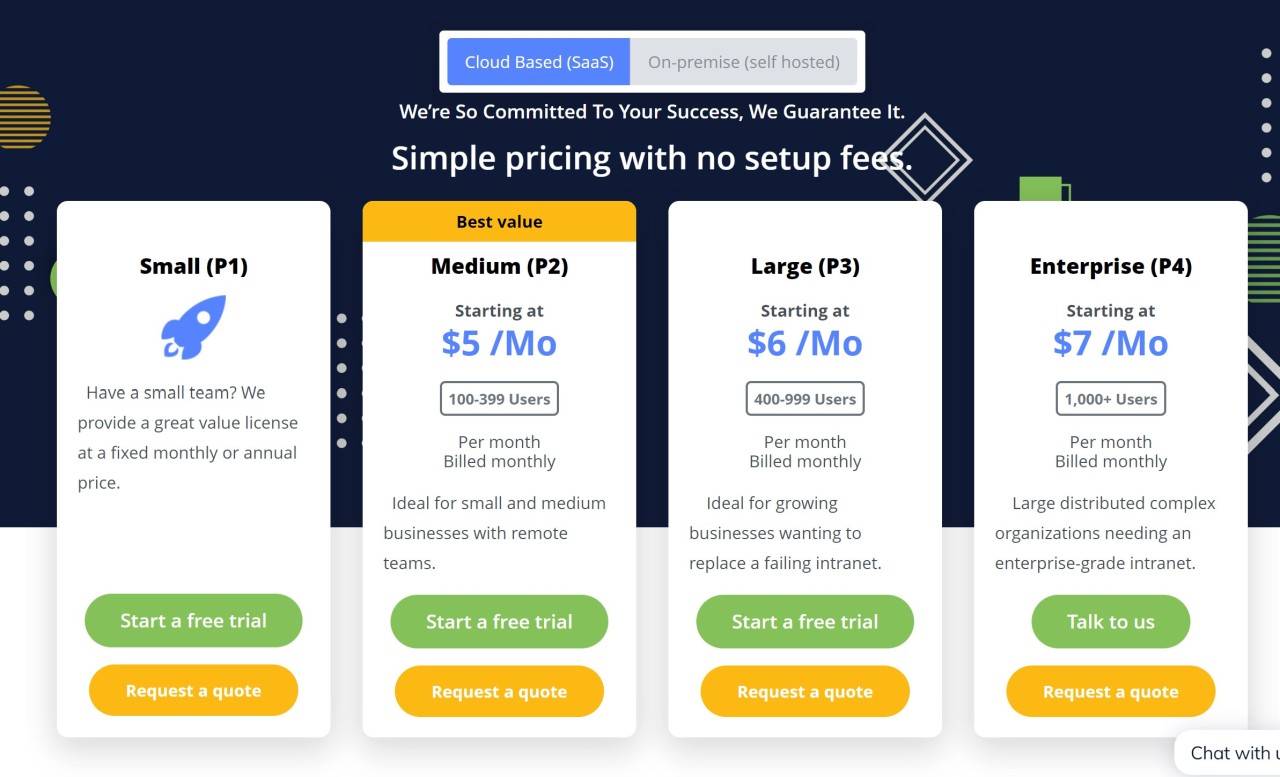Click the 400-999 Users badge
Viewport: 1280px width, 777px height.
pos(804,398)
